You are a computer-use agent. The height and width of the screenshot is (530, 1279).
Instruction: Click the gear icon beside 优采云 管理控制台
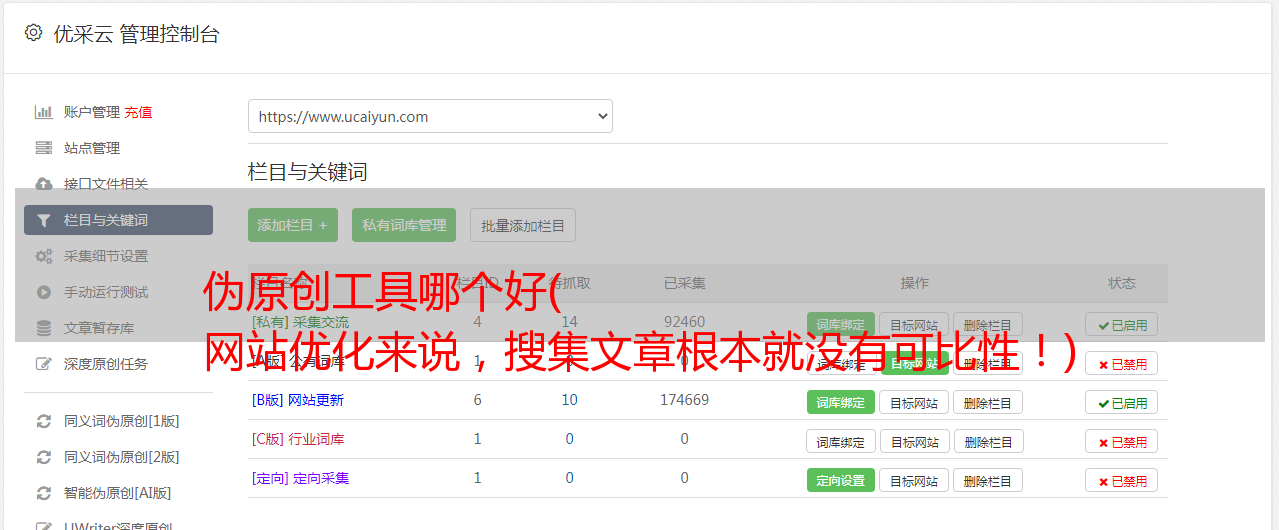pyautogui.click(x=33, y=33)
